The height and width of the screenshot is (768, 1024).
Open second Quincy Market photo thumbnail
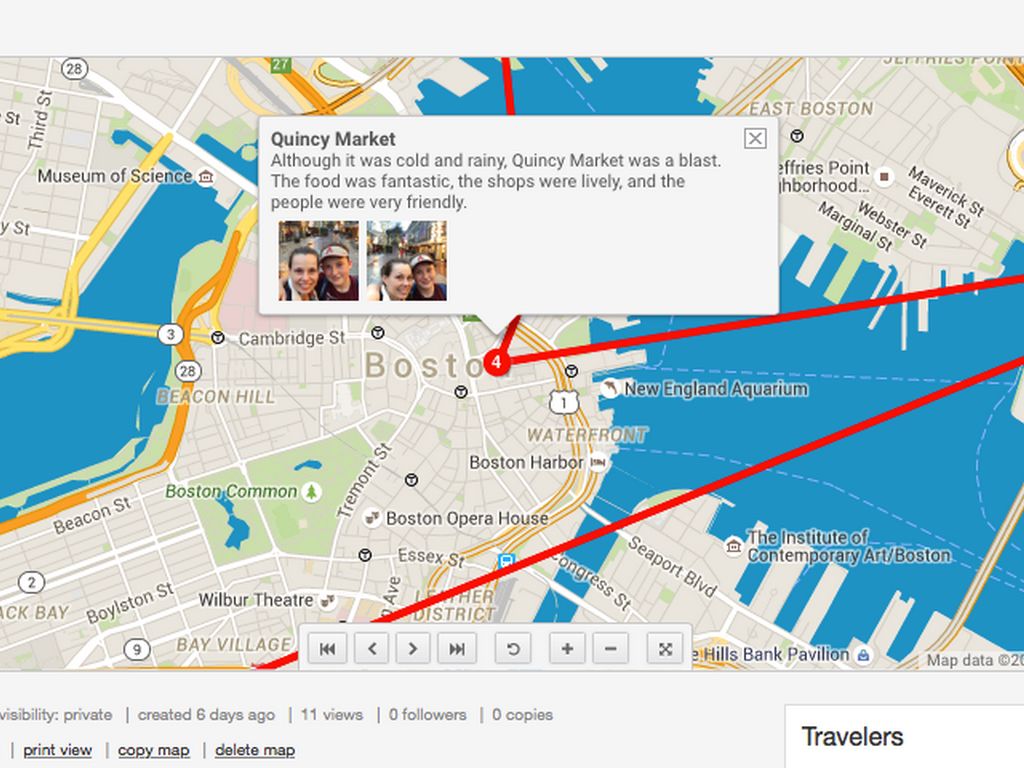point(407,261)
